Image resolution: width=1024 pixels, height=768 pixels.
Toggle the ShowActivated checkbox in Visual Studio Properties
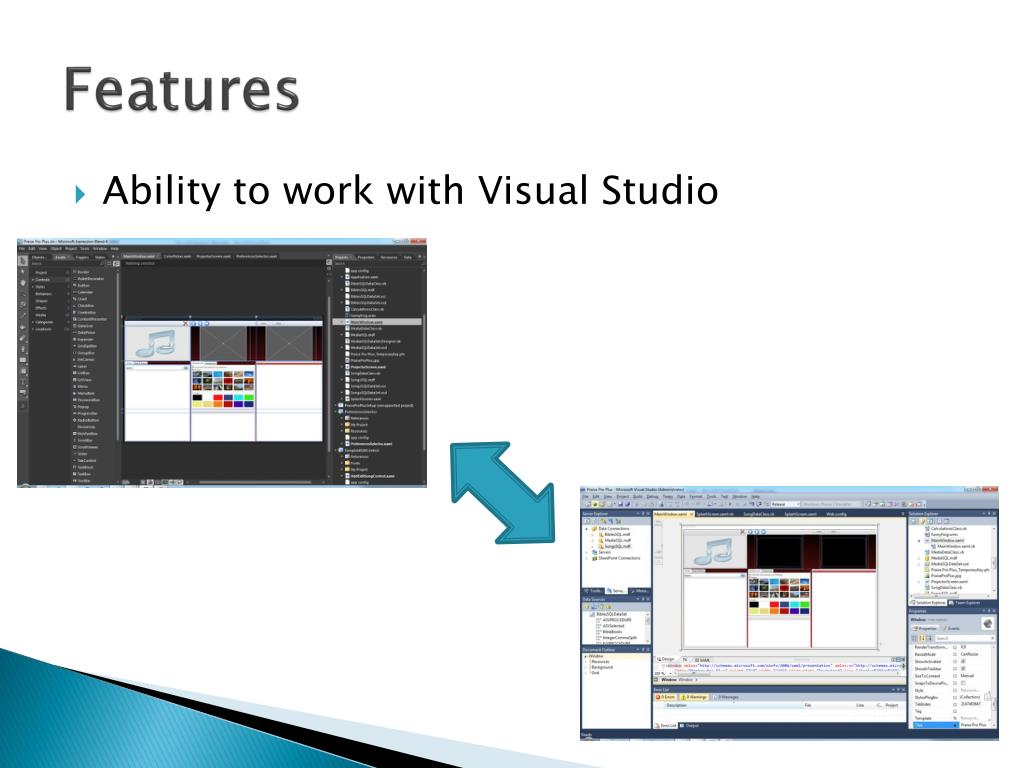tap(963, 661)
